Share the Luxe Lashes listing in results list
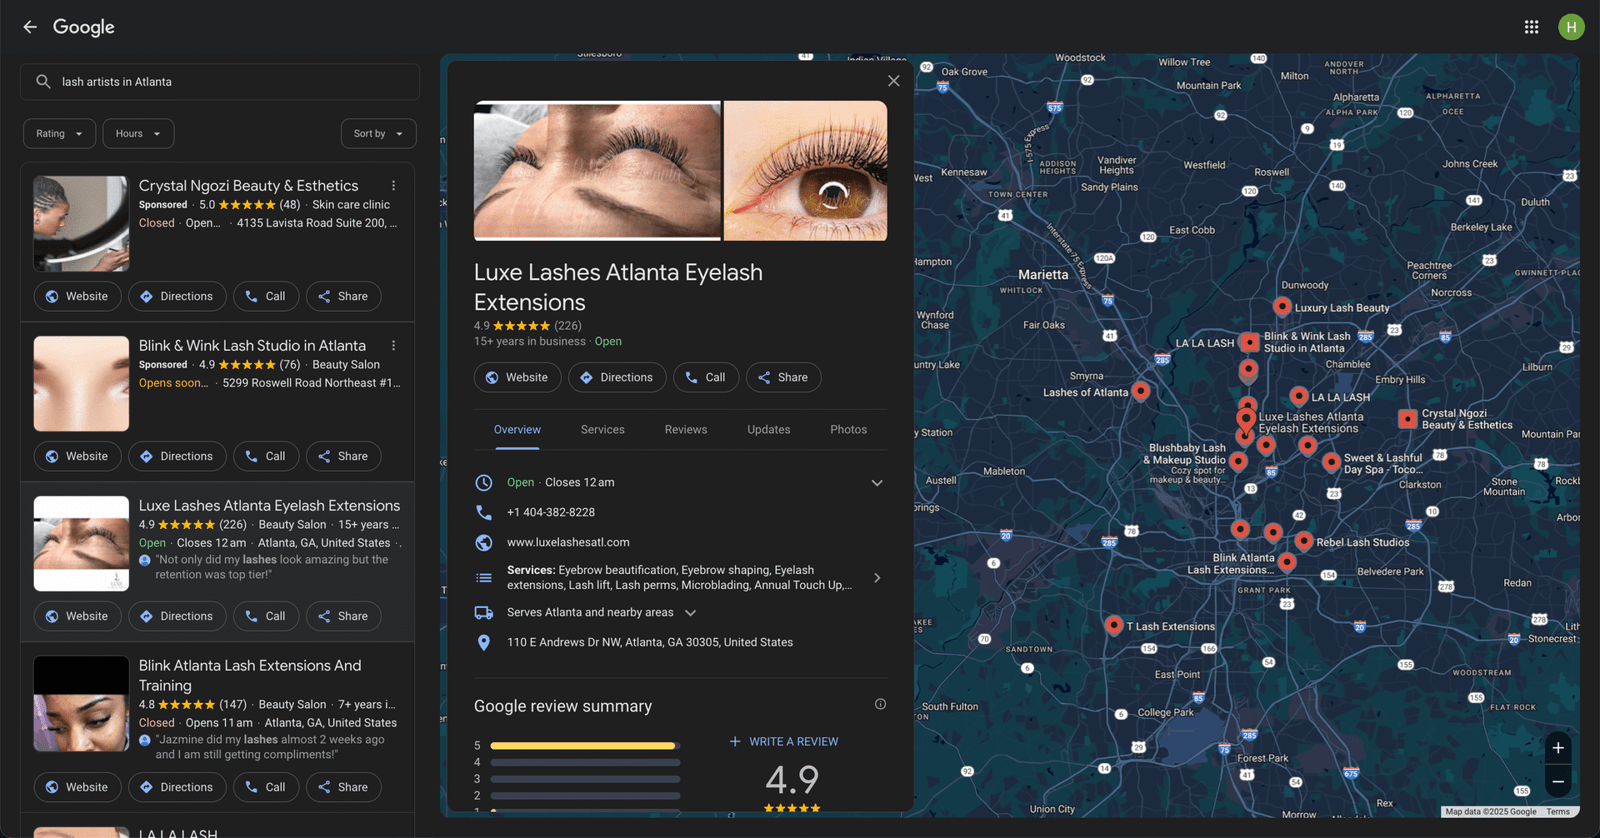The height and width of the screenshot is (838, 1600). 344,617
